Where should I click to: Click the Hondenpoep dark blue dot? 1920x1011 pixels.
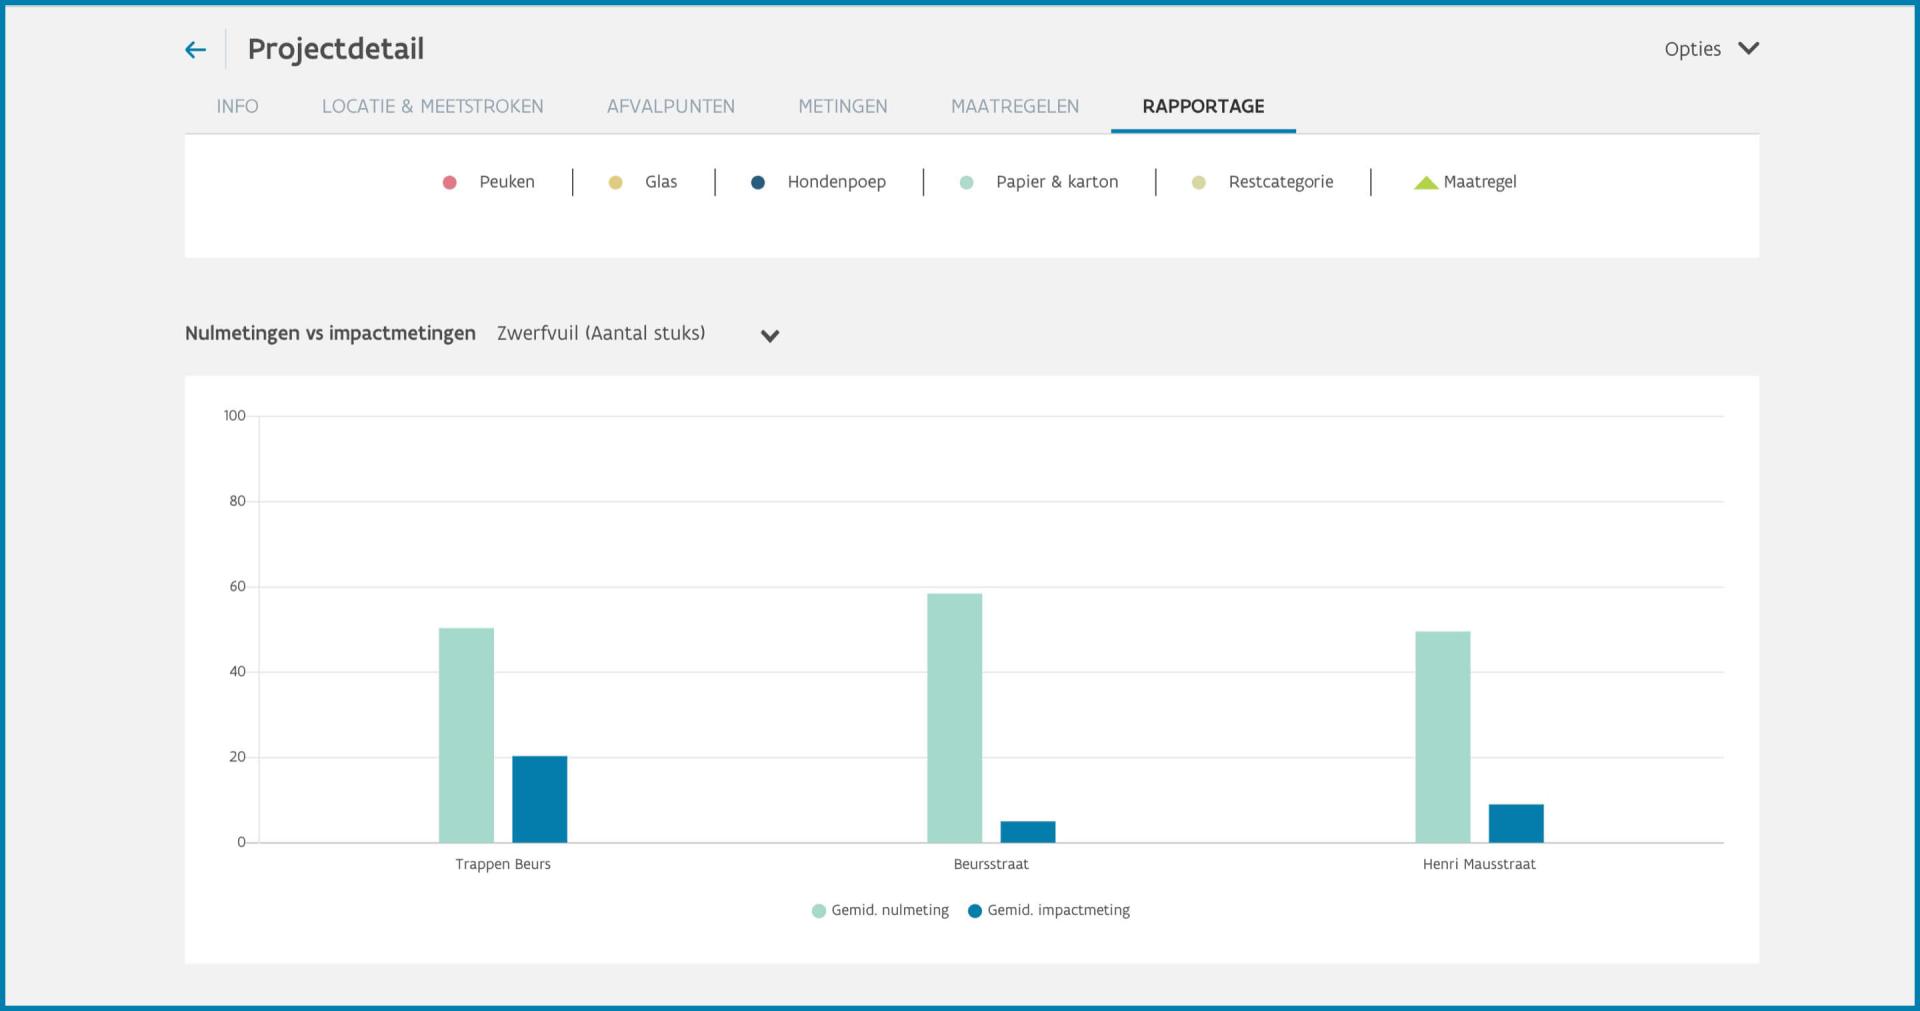pyautogui.click(x=758, y=182)
